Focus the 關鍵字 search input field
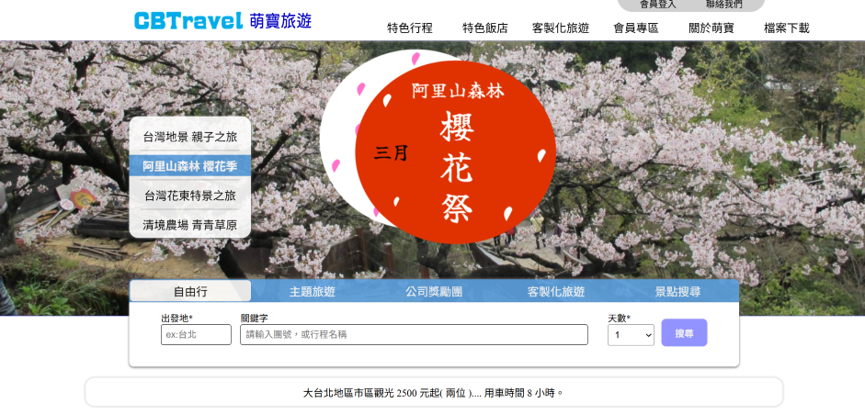 (414, 335)
